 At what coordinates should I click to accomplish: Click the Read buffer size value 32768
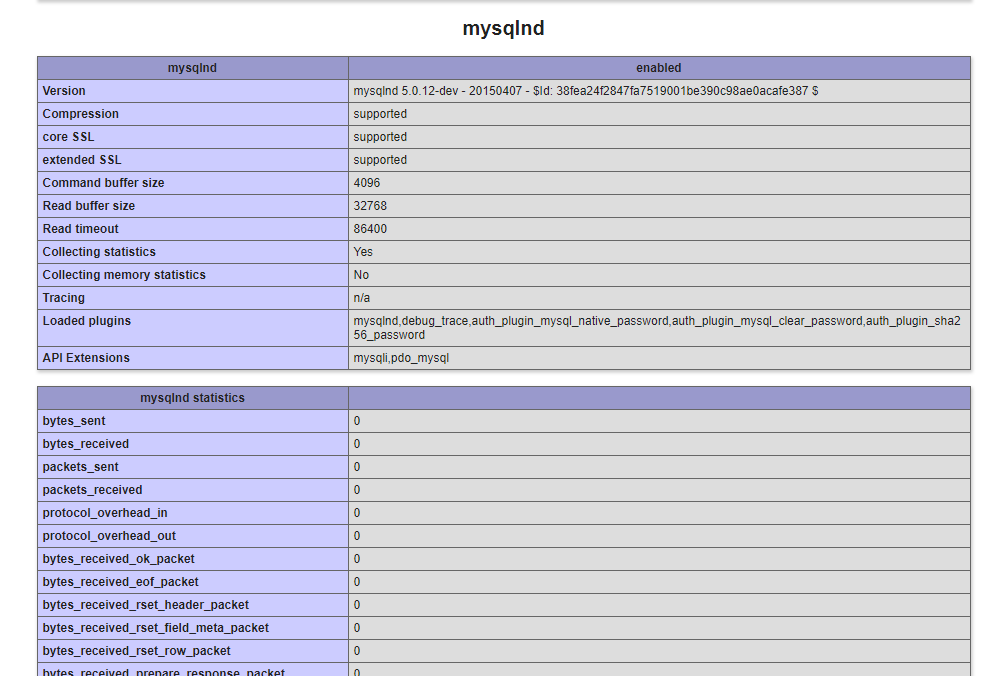click(370, 206)
